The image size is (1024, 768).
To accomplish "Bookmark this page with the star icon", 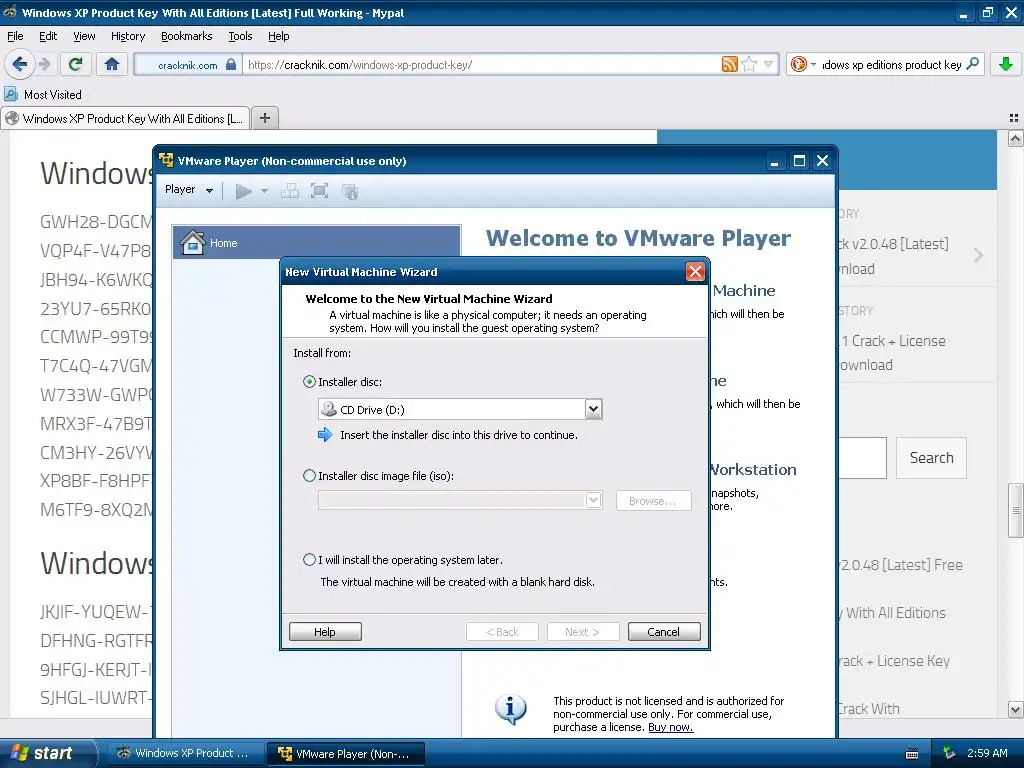I will [x=749, y=64].
